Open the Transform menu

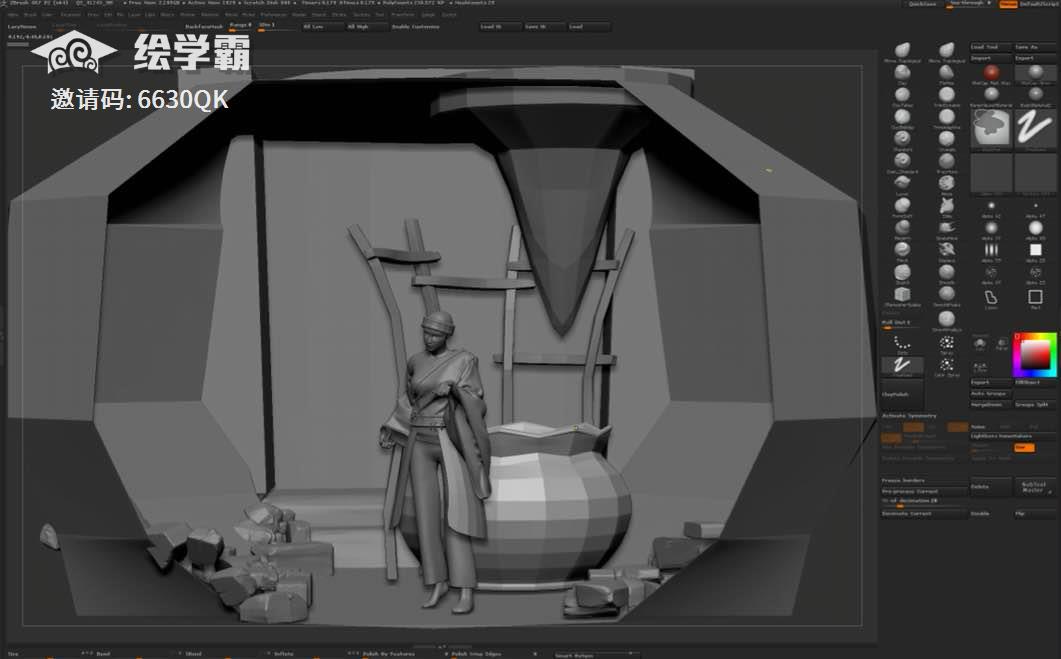click(x=403, y=14)
